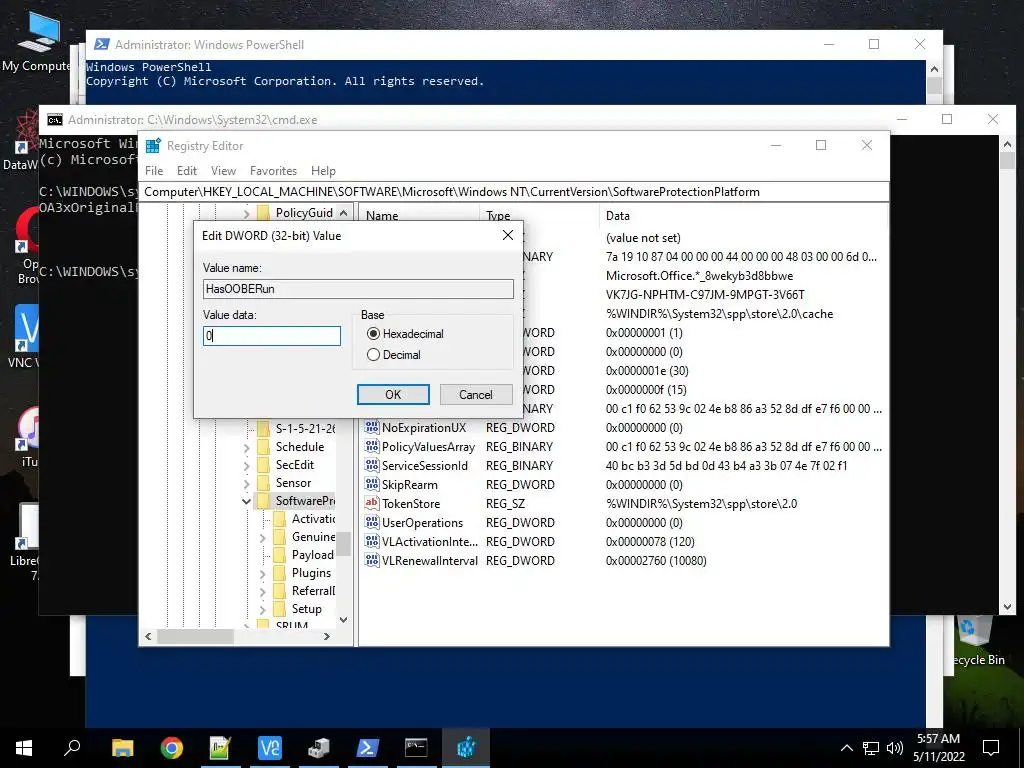Click the tree horizontal scrollbar thumb
The width and height of the screenshot is (1024, 768).
[x=195, y=636]
